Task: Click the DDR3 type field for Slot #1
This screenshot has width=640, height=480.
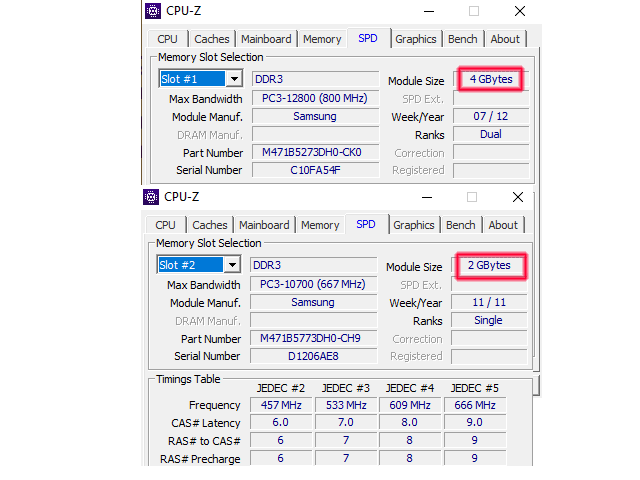Action: tap(316, 79)
